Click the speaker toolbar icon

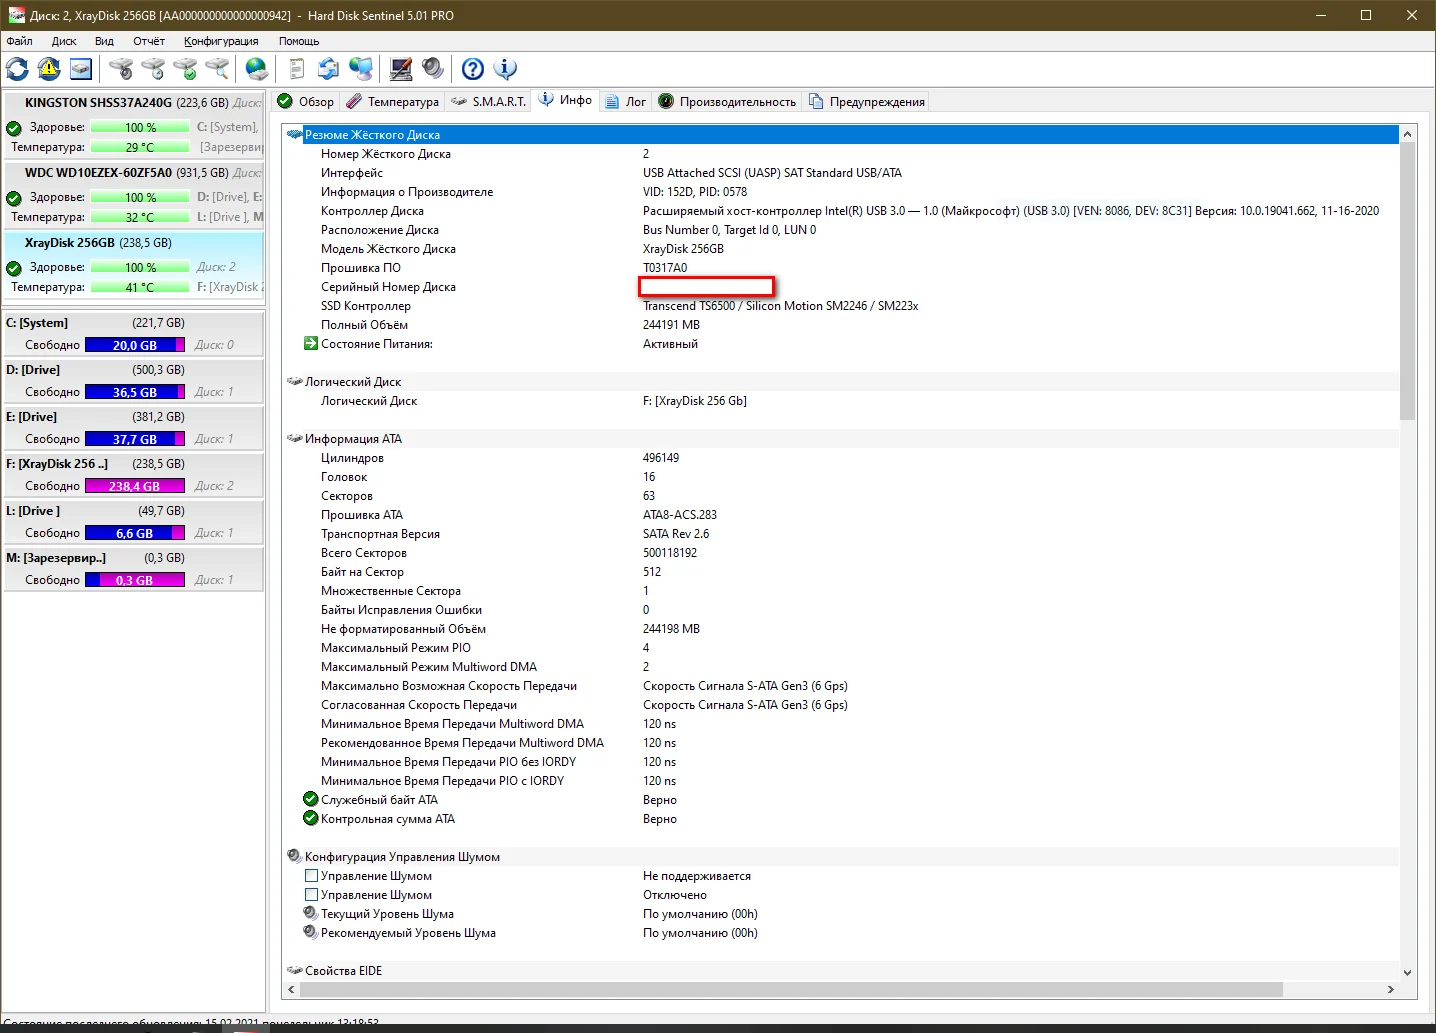(x=433, y=69)
